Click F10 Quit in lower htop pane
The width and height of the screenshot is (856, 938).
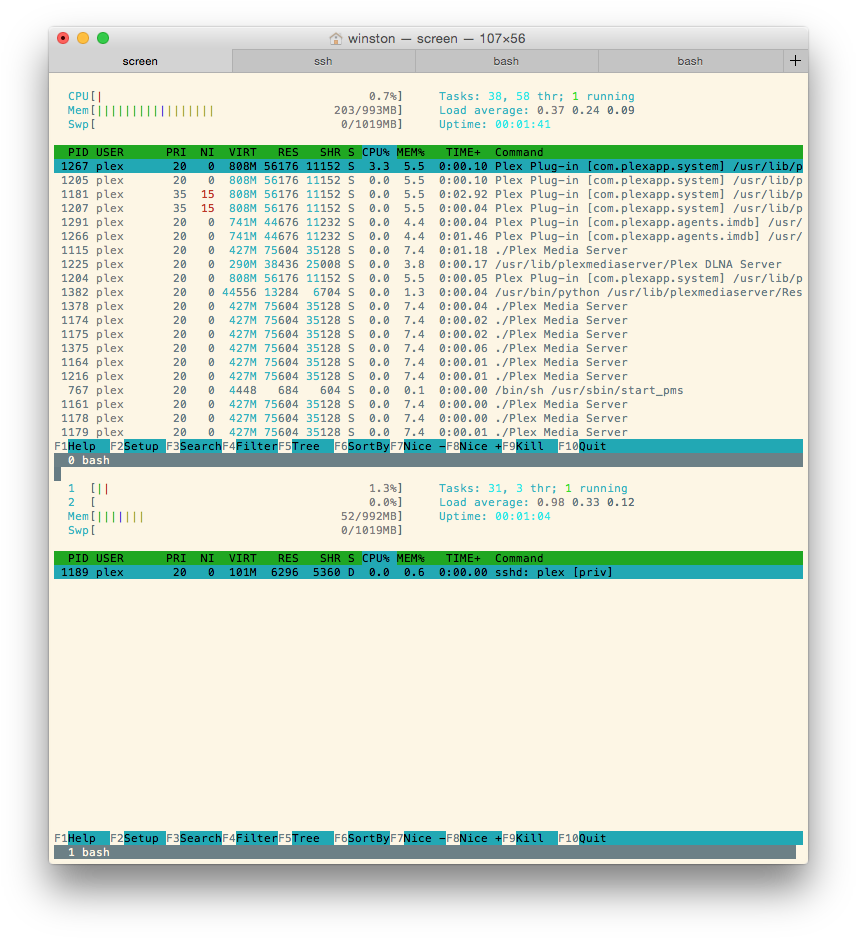[x=582, y=838]
